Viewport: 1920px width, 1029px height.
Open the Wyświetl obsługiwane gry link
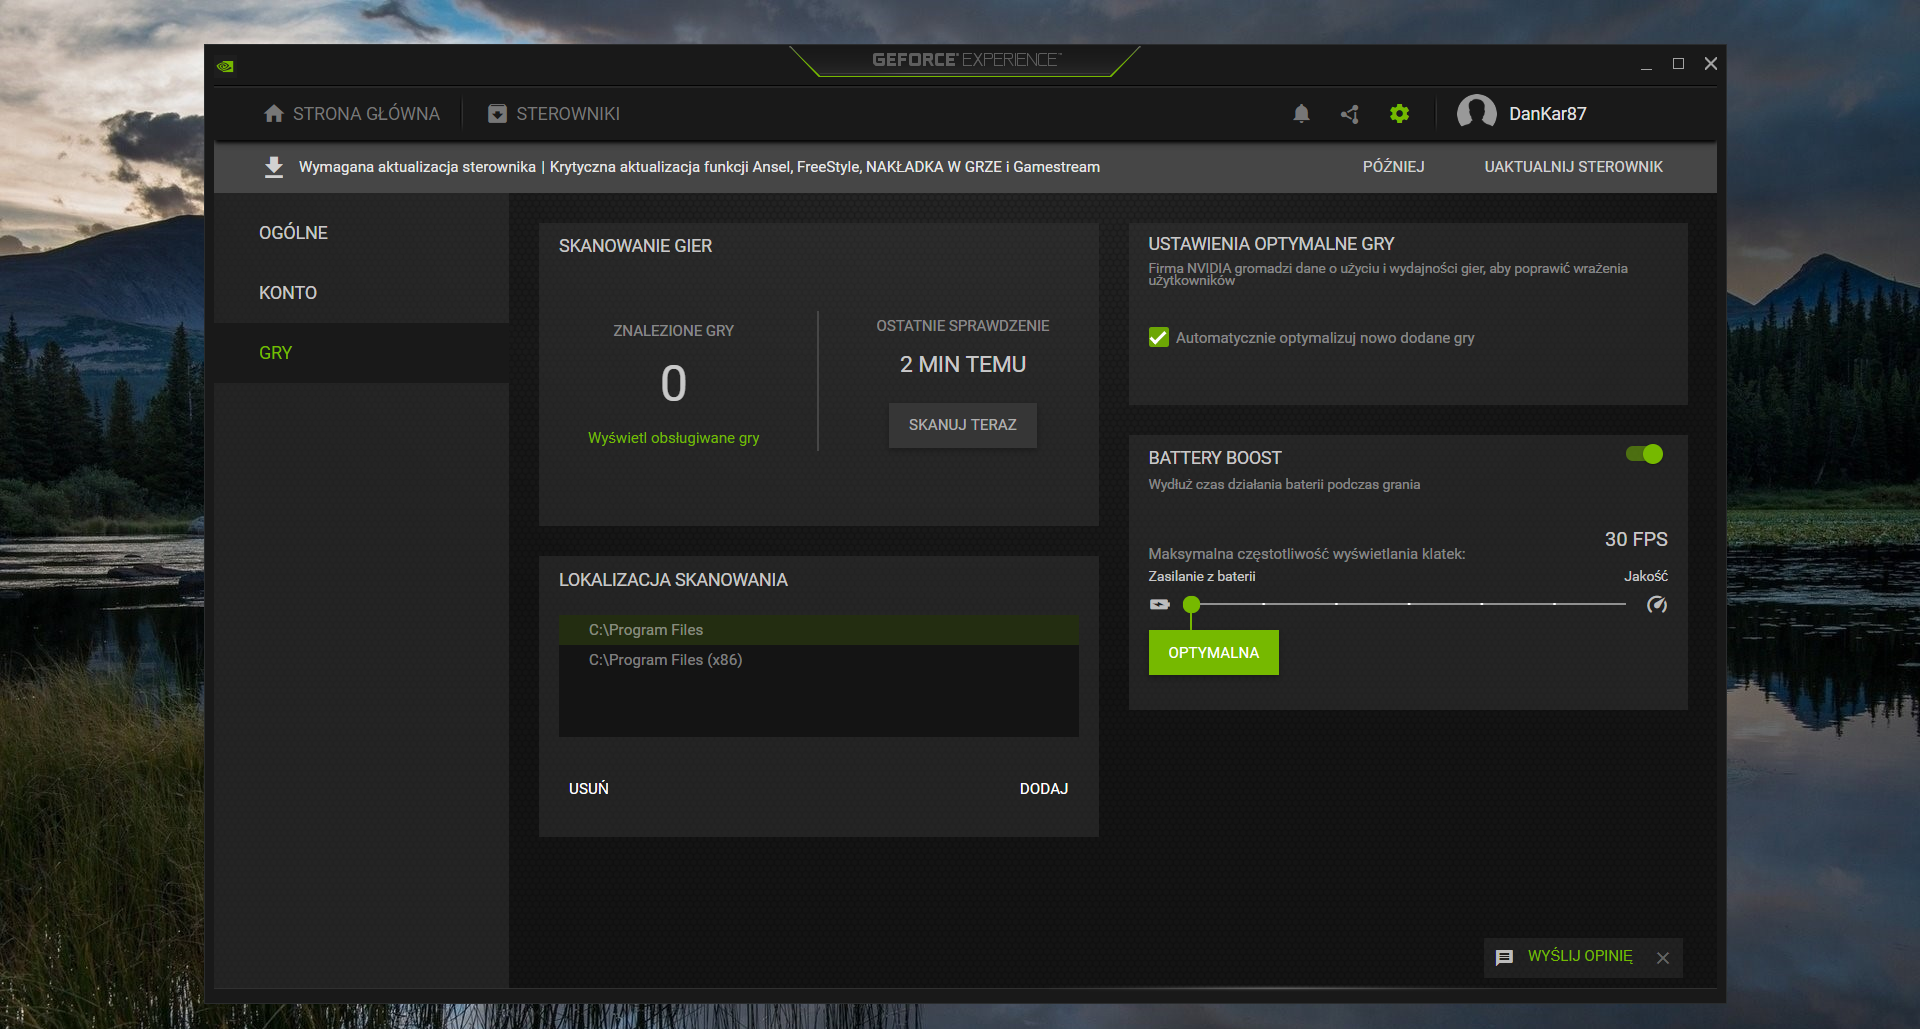pyautogui.click(x=673, y=438)
